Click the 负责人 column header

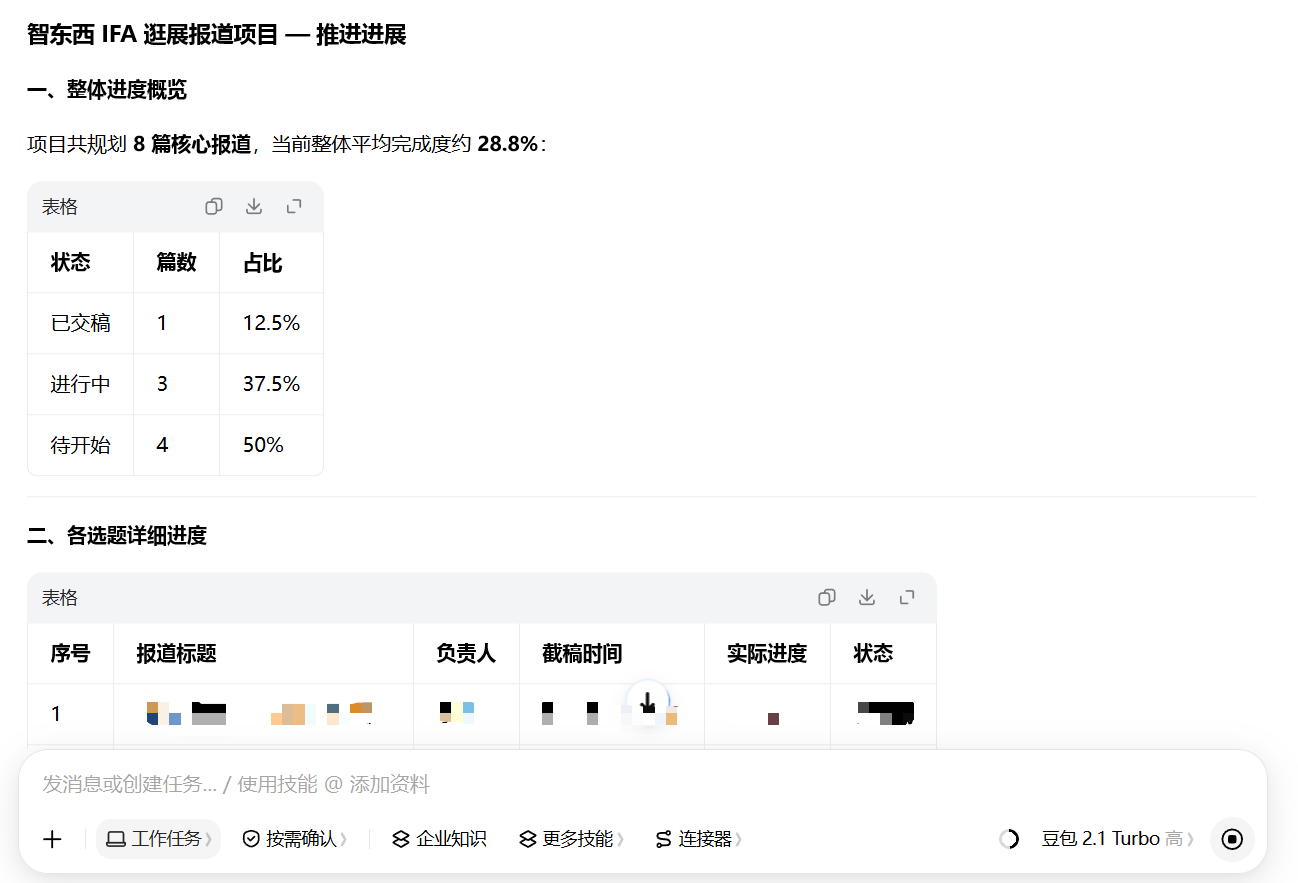[x=466, y=653]
